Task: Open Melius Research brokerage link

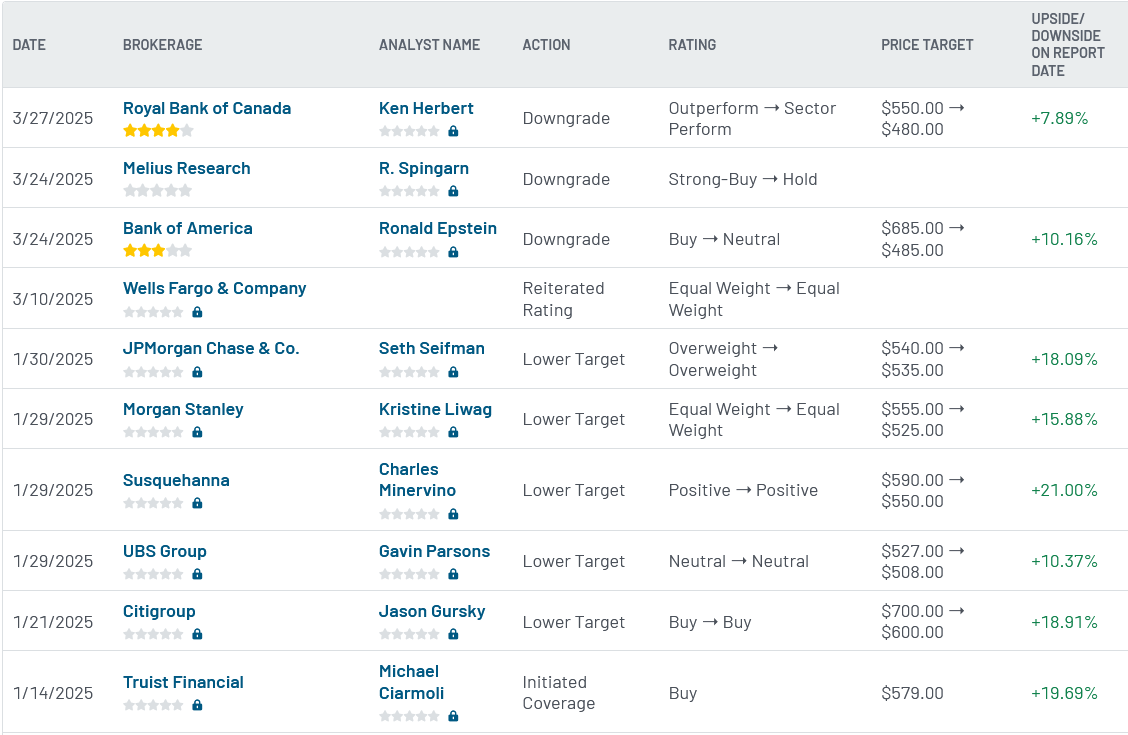Action: pyautogui.click(x=187, y=168)
